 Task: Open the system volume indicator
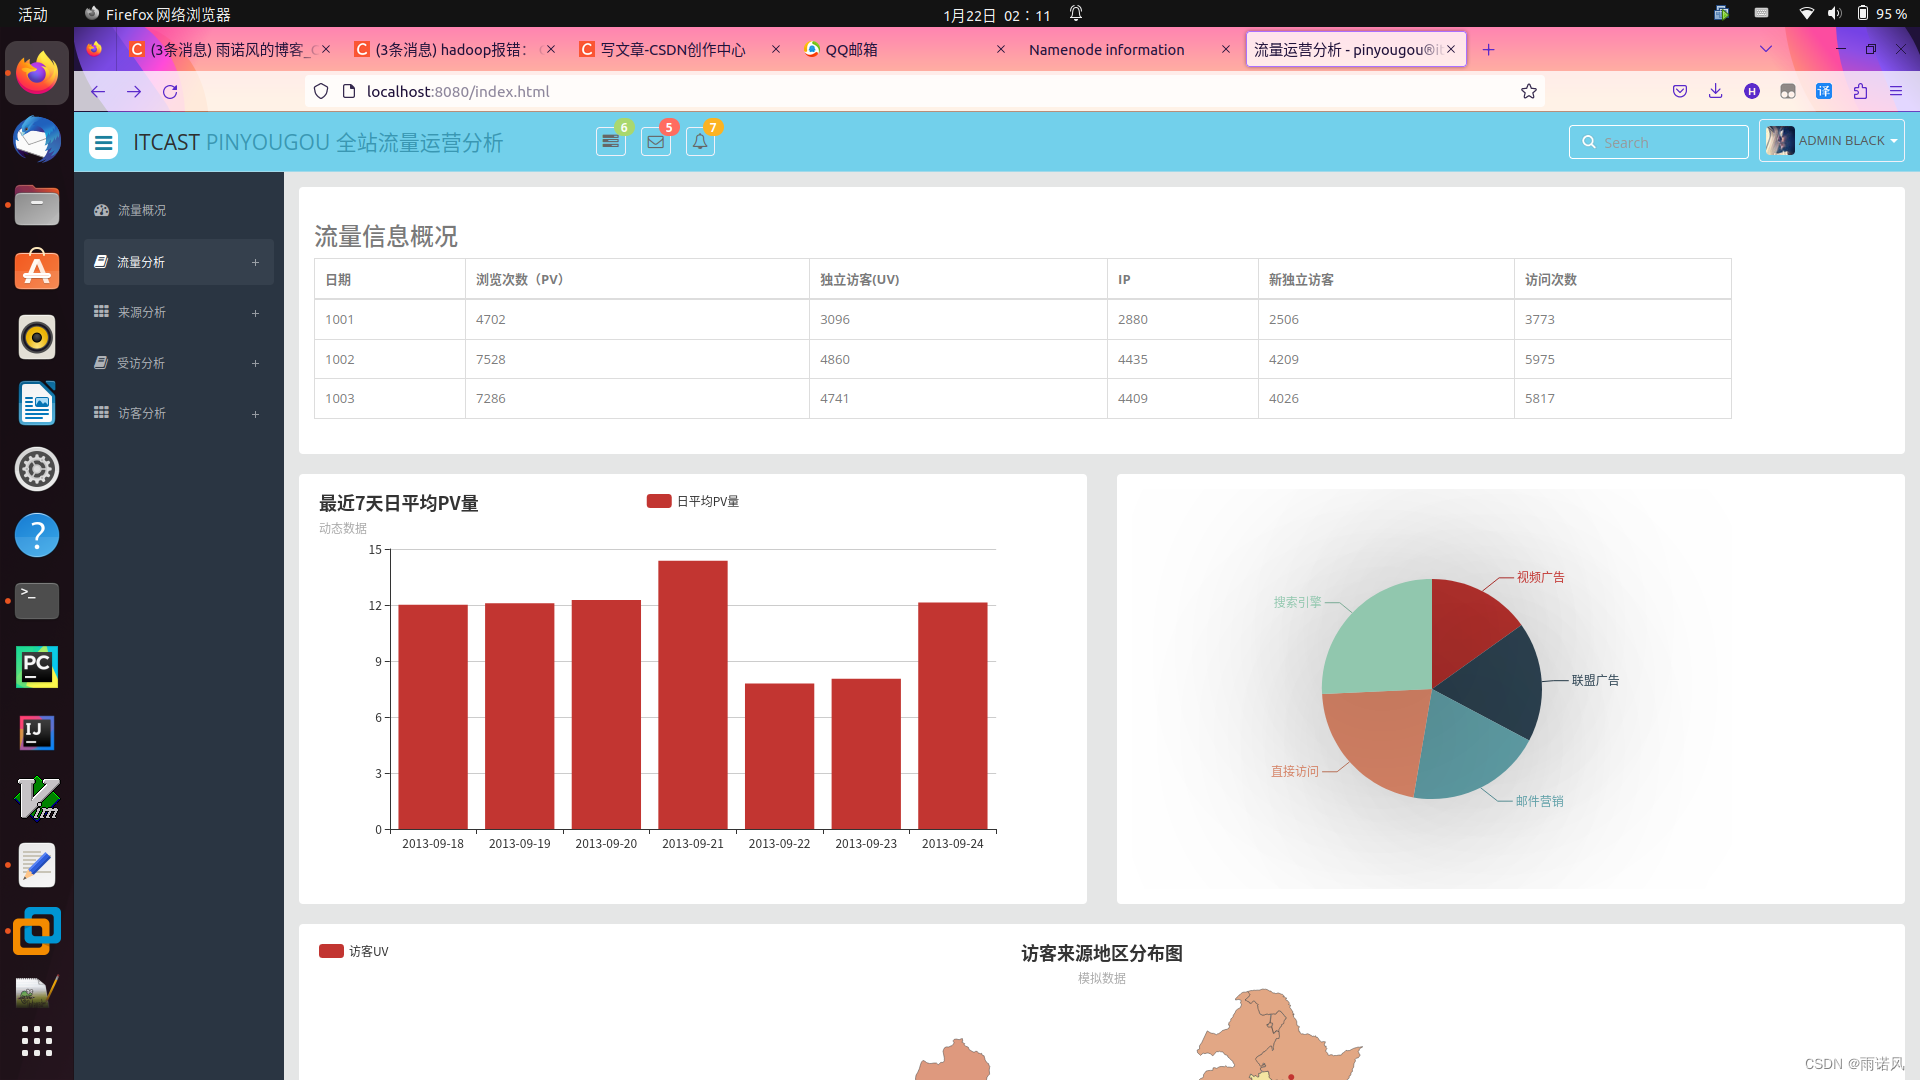click(1834, 14)
